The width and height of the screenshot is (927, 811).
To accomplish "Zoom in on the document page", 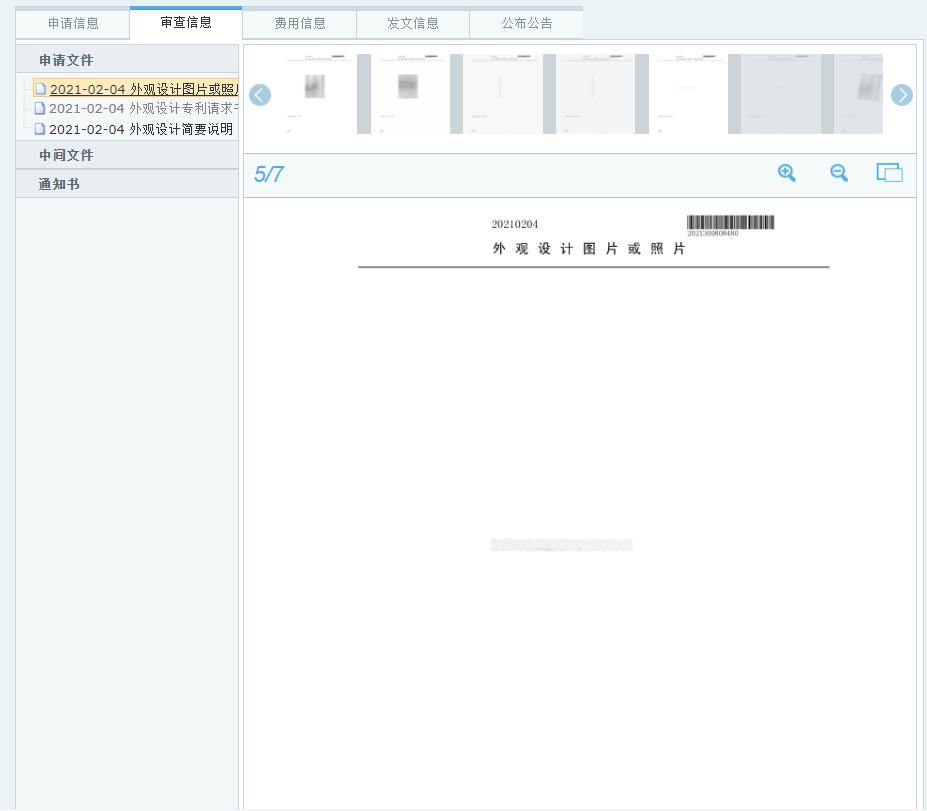I will point(787,173).
